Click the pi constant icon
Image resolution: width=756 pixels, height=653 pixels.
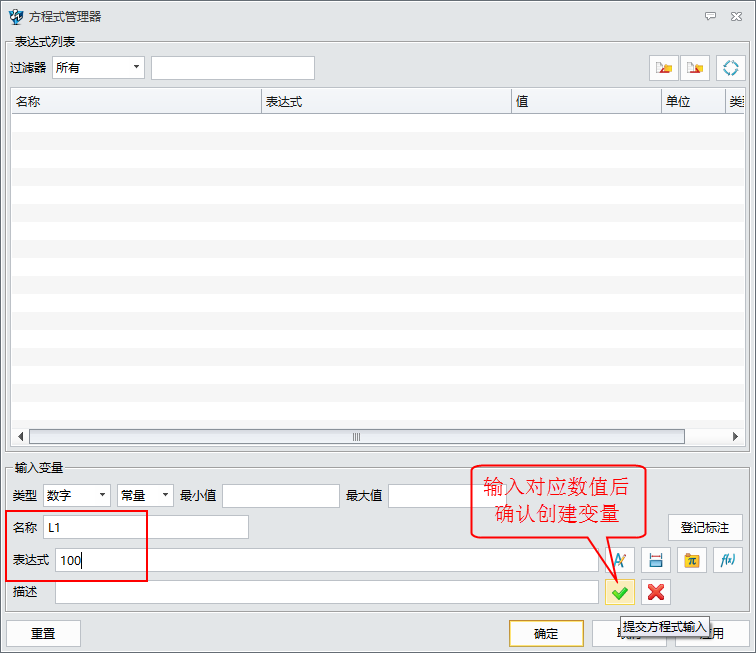coord(691,560)
